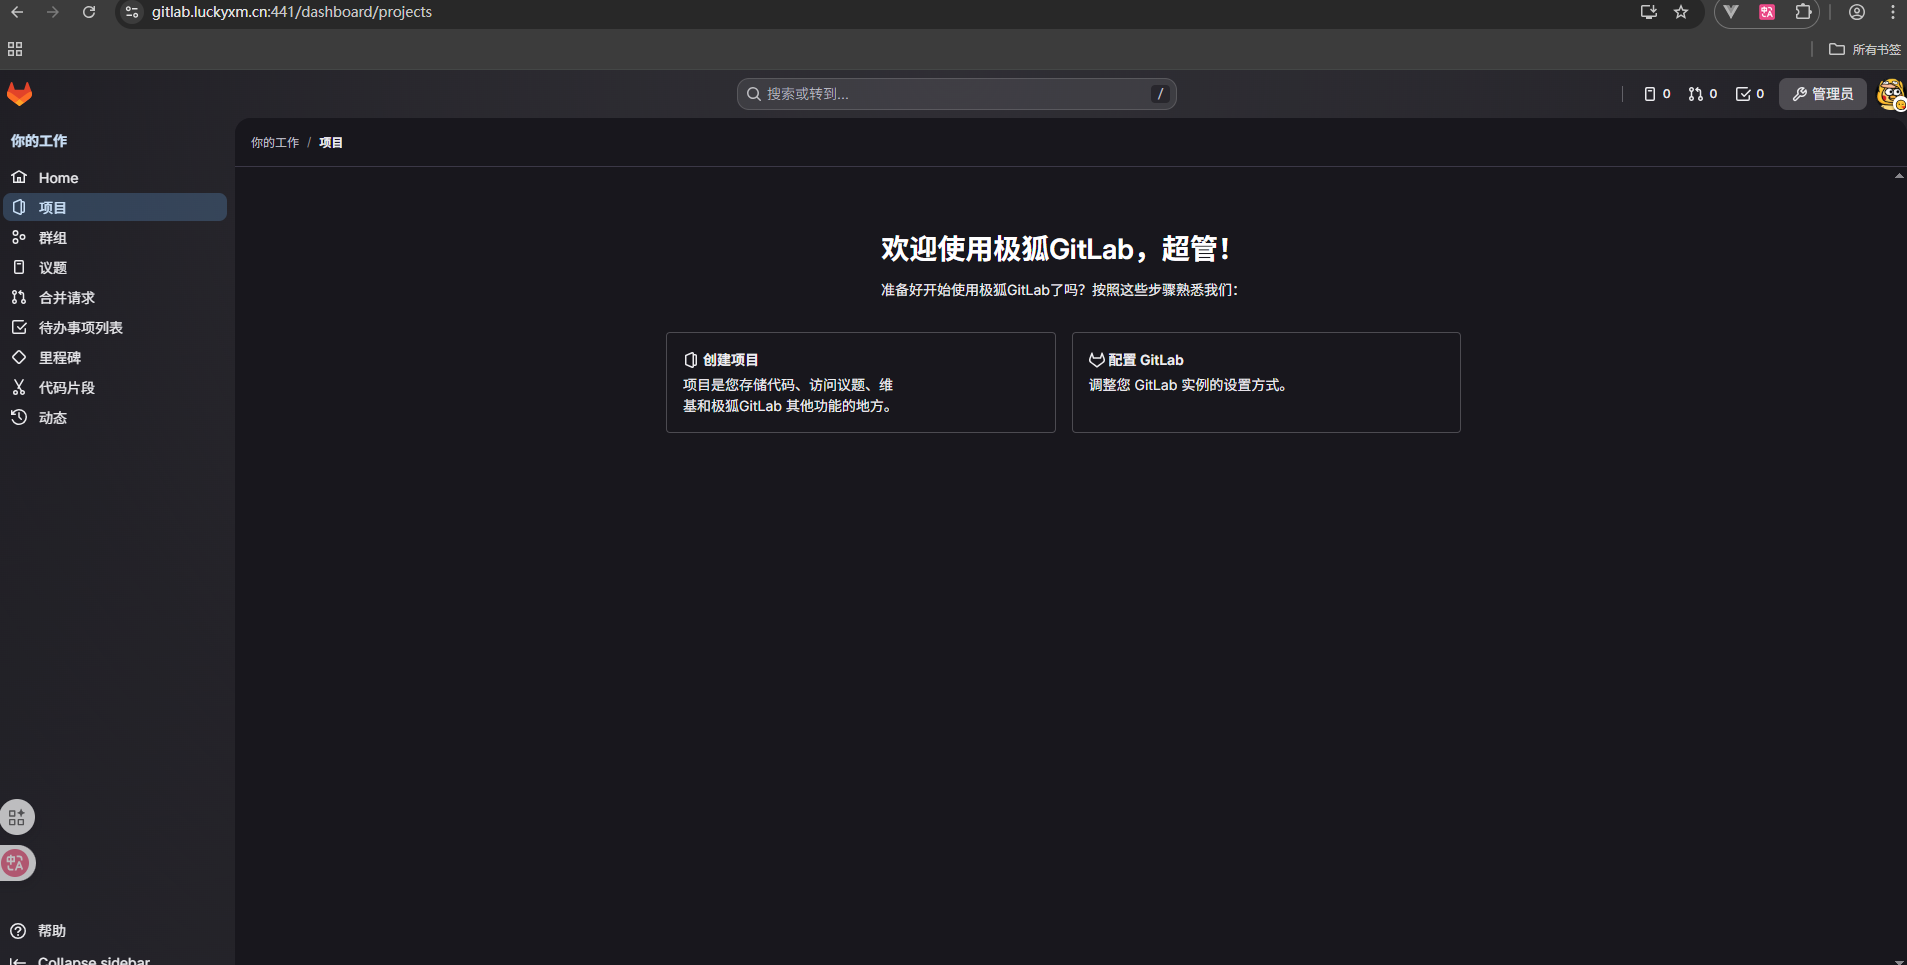The width and height of the screenshot is (1907, 965).
Task: Open 动态 in the sidebar
Action: [x=115, y=418]
